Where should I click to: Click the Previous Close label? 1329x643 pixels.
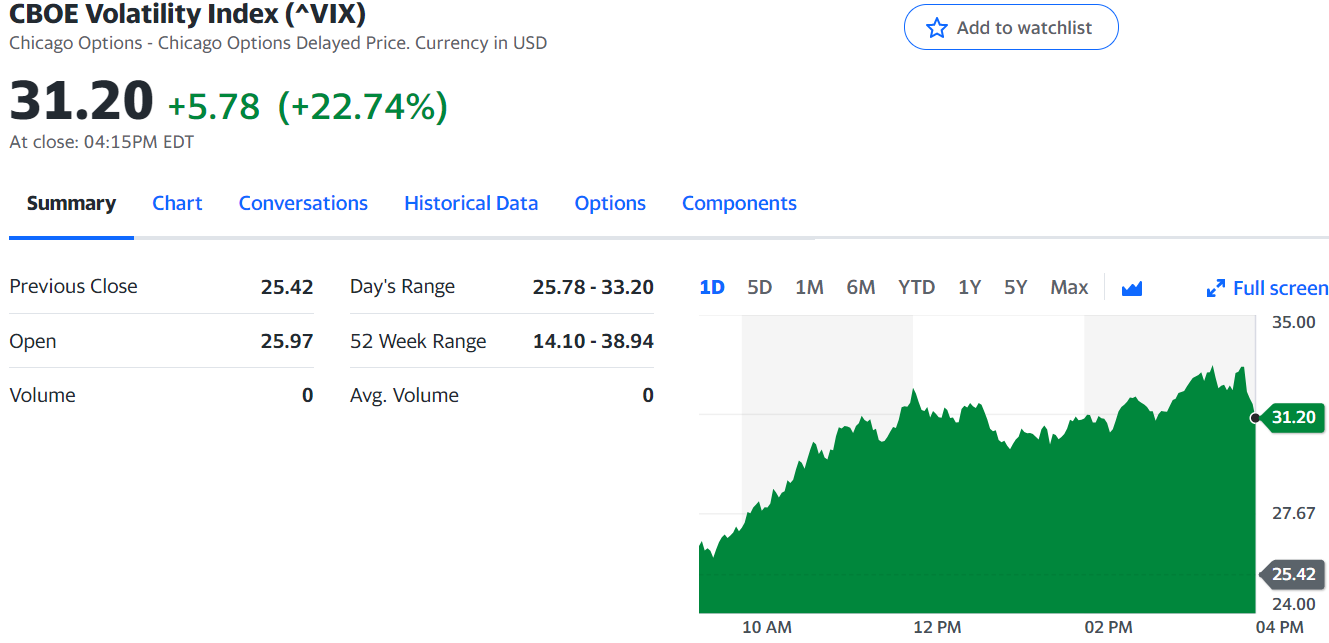[73, 286]
